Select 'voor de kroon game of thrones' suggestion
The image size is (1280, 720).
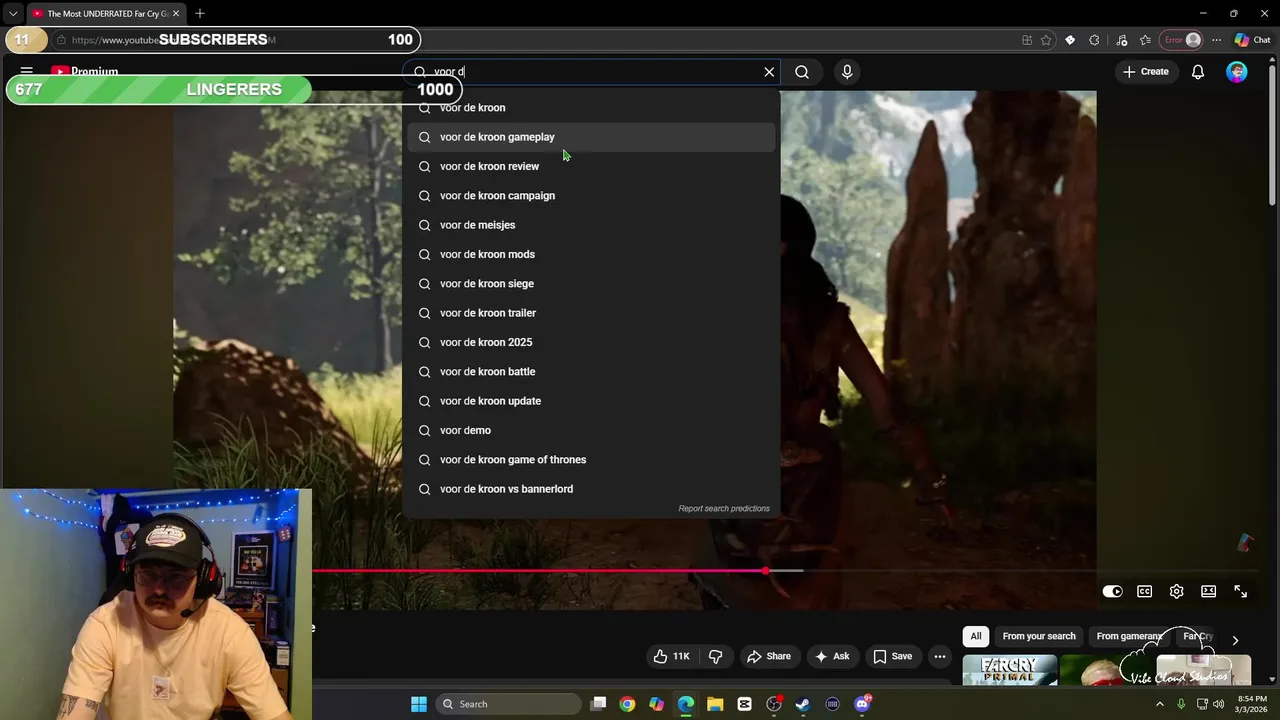click(x=591, y=460)
